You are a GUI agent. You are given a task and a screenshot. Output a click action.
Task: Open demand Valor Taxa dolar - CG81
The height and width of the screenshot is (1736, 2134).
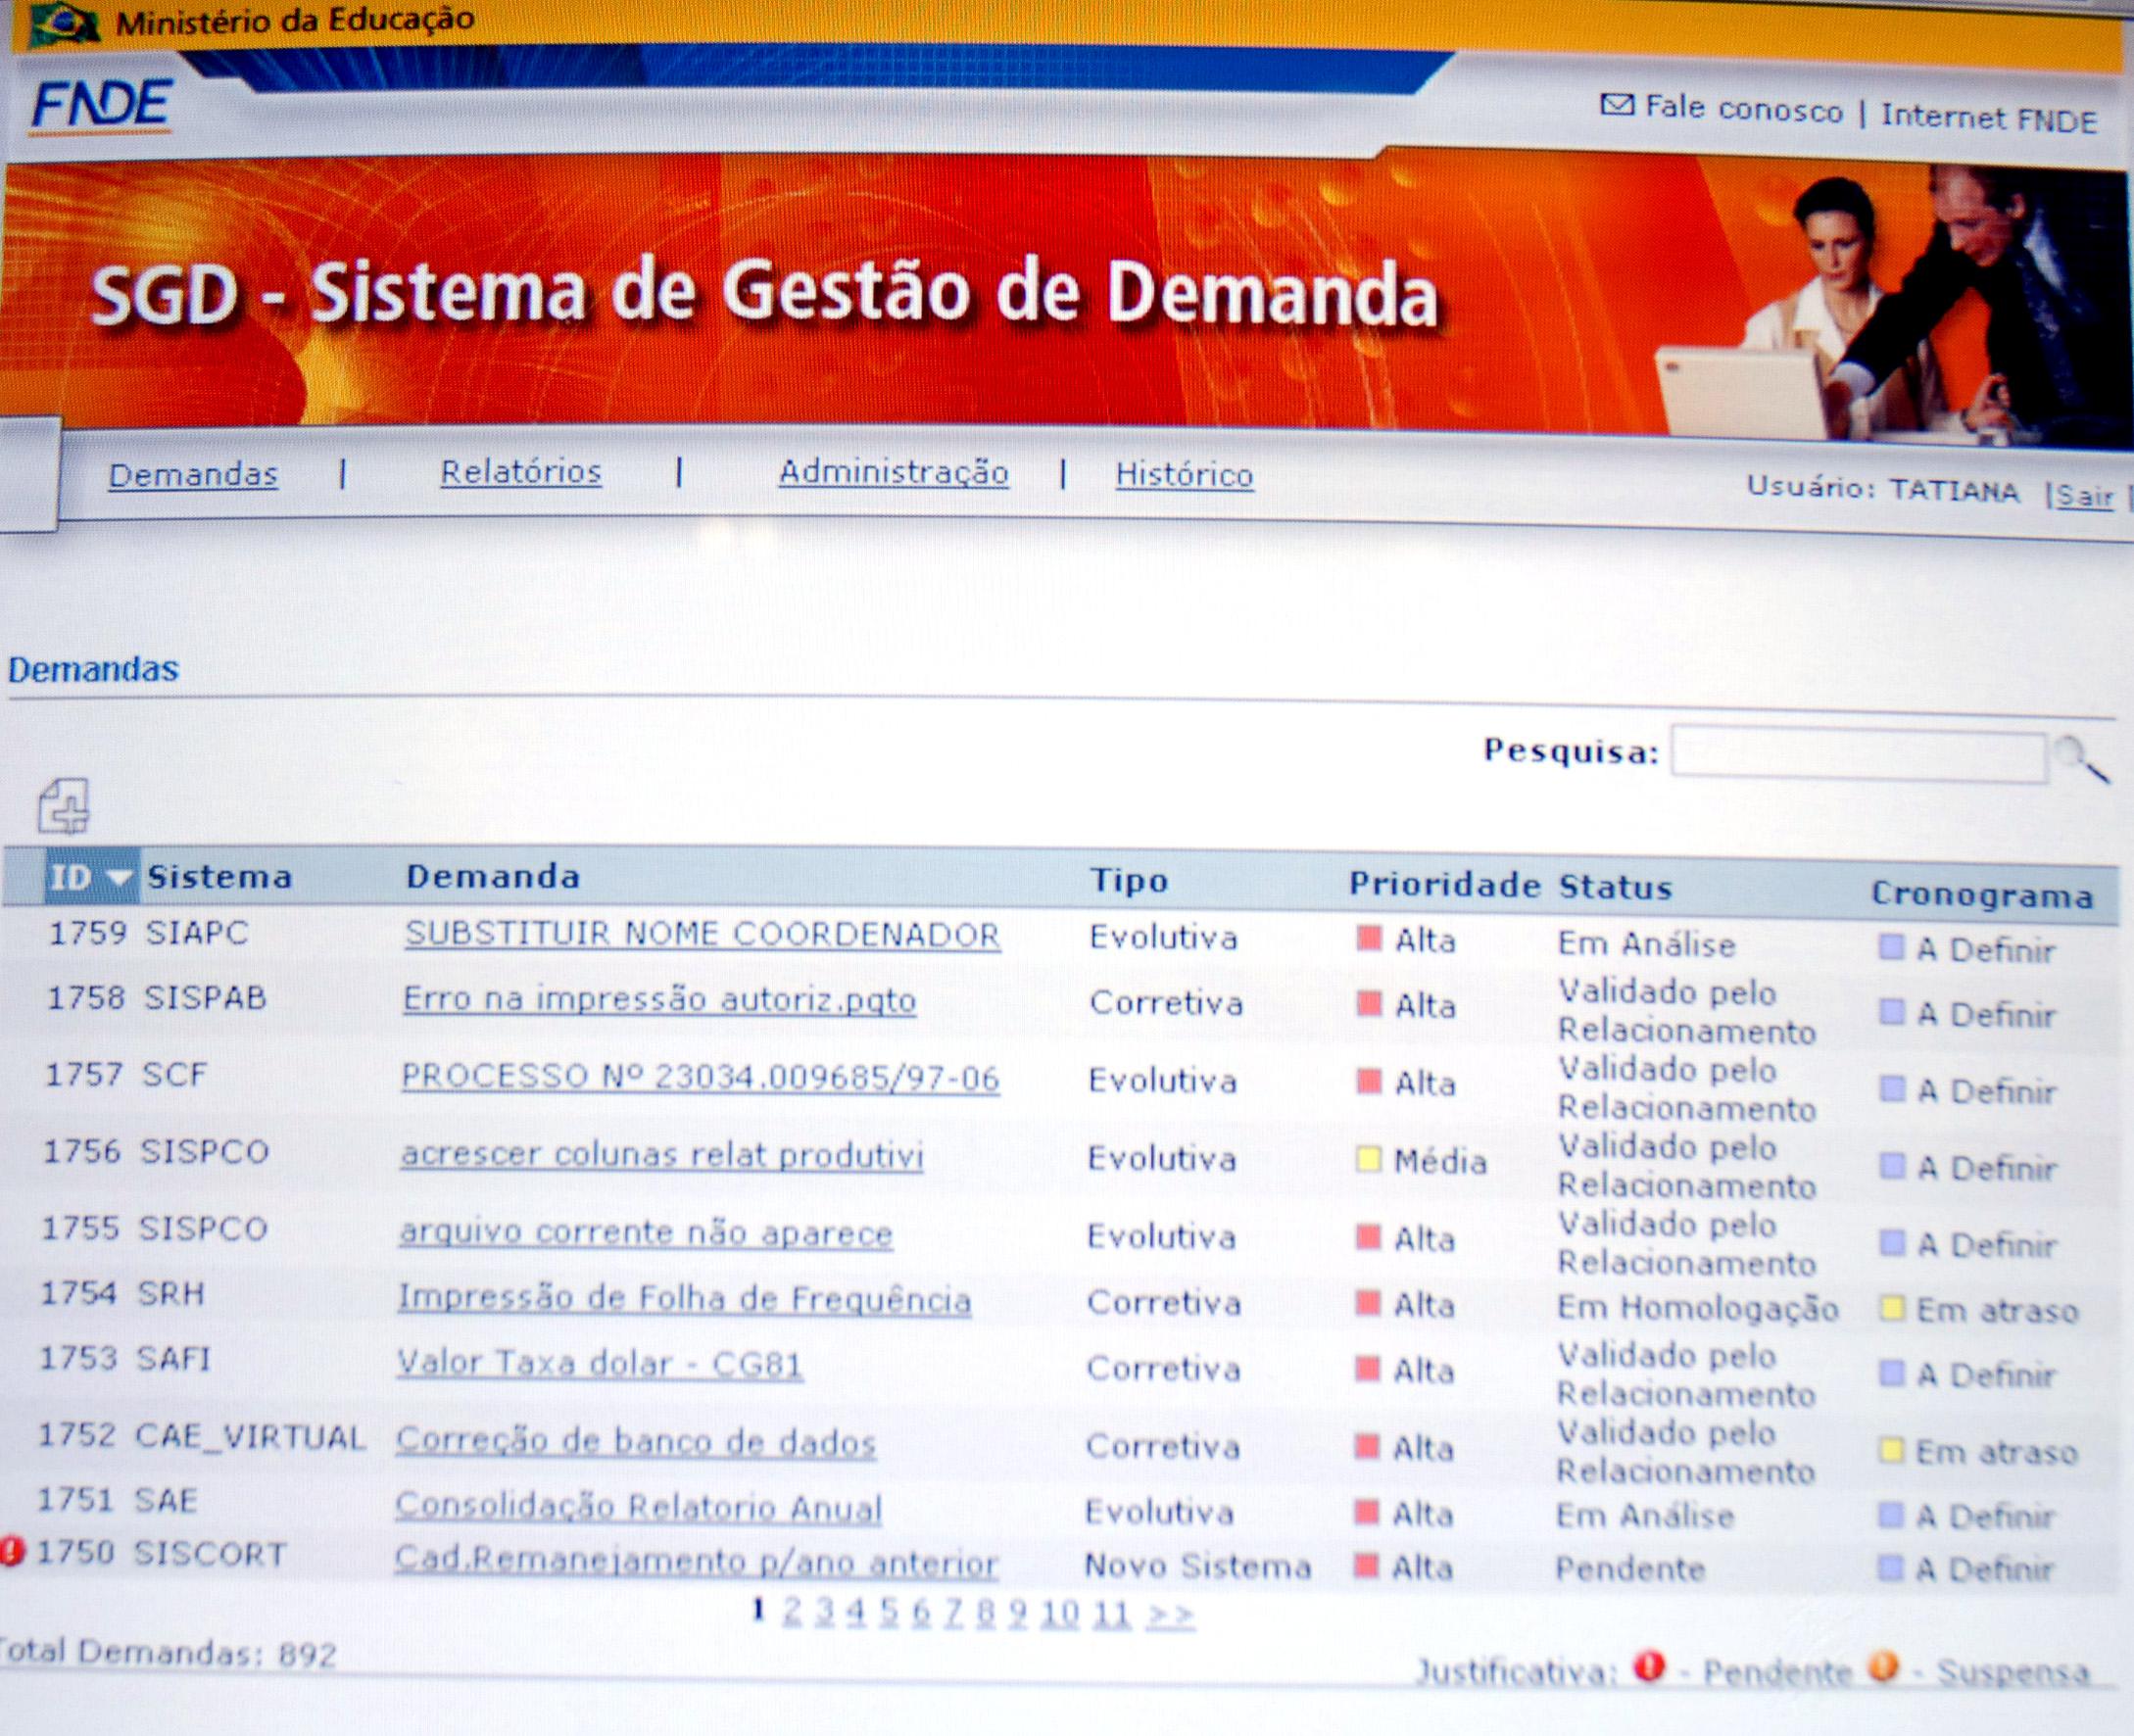(599, 1363)
